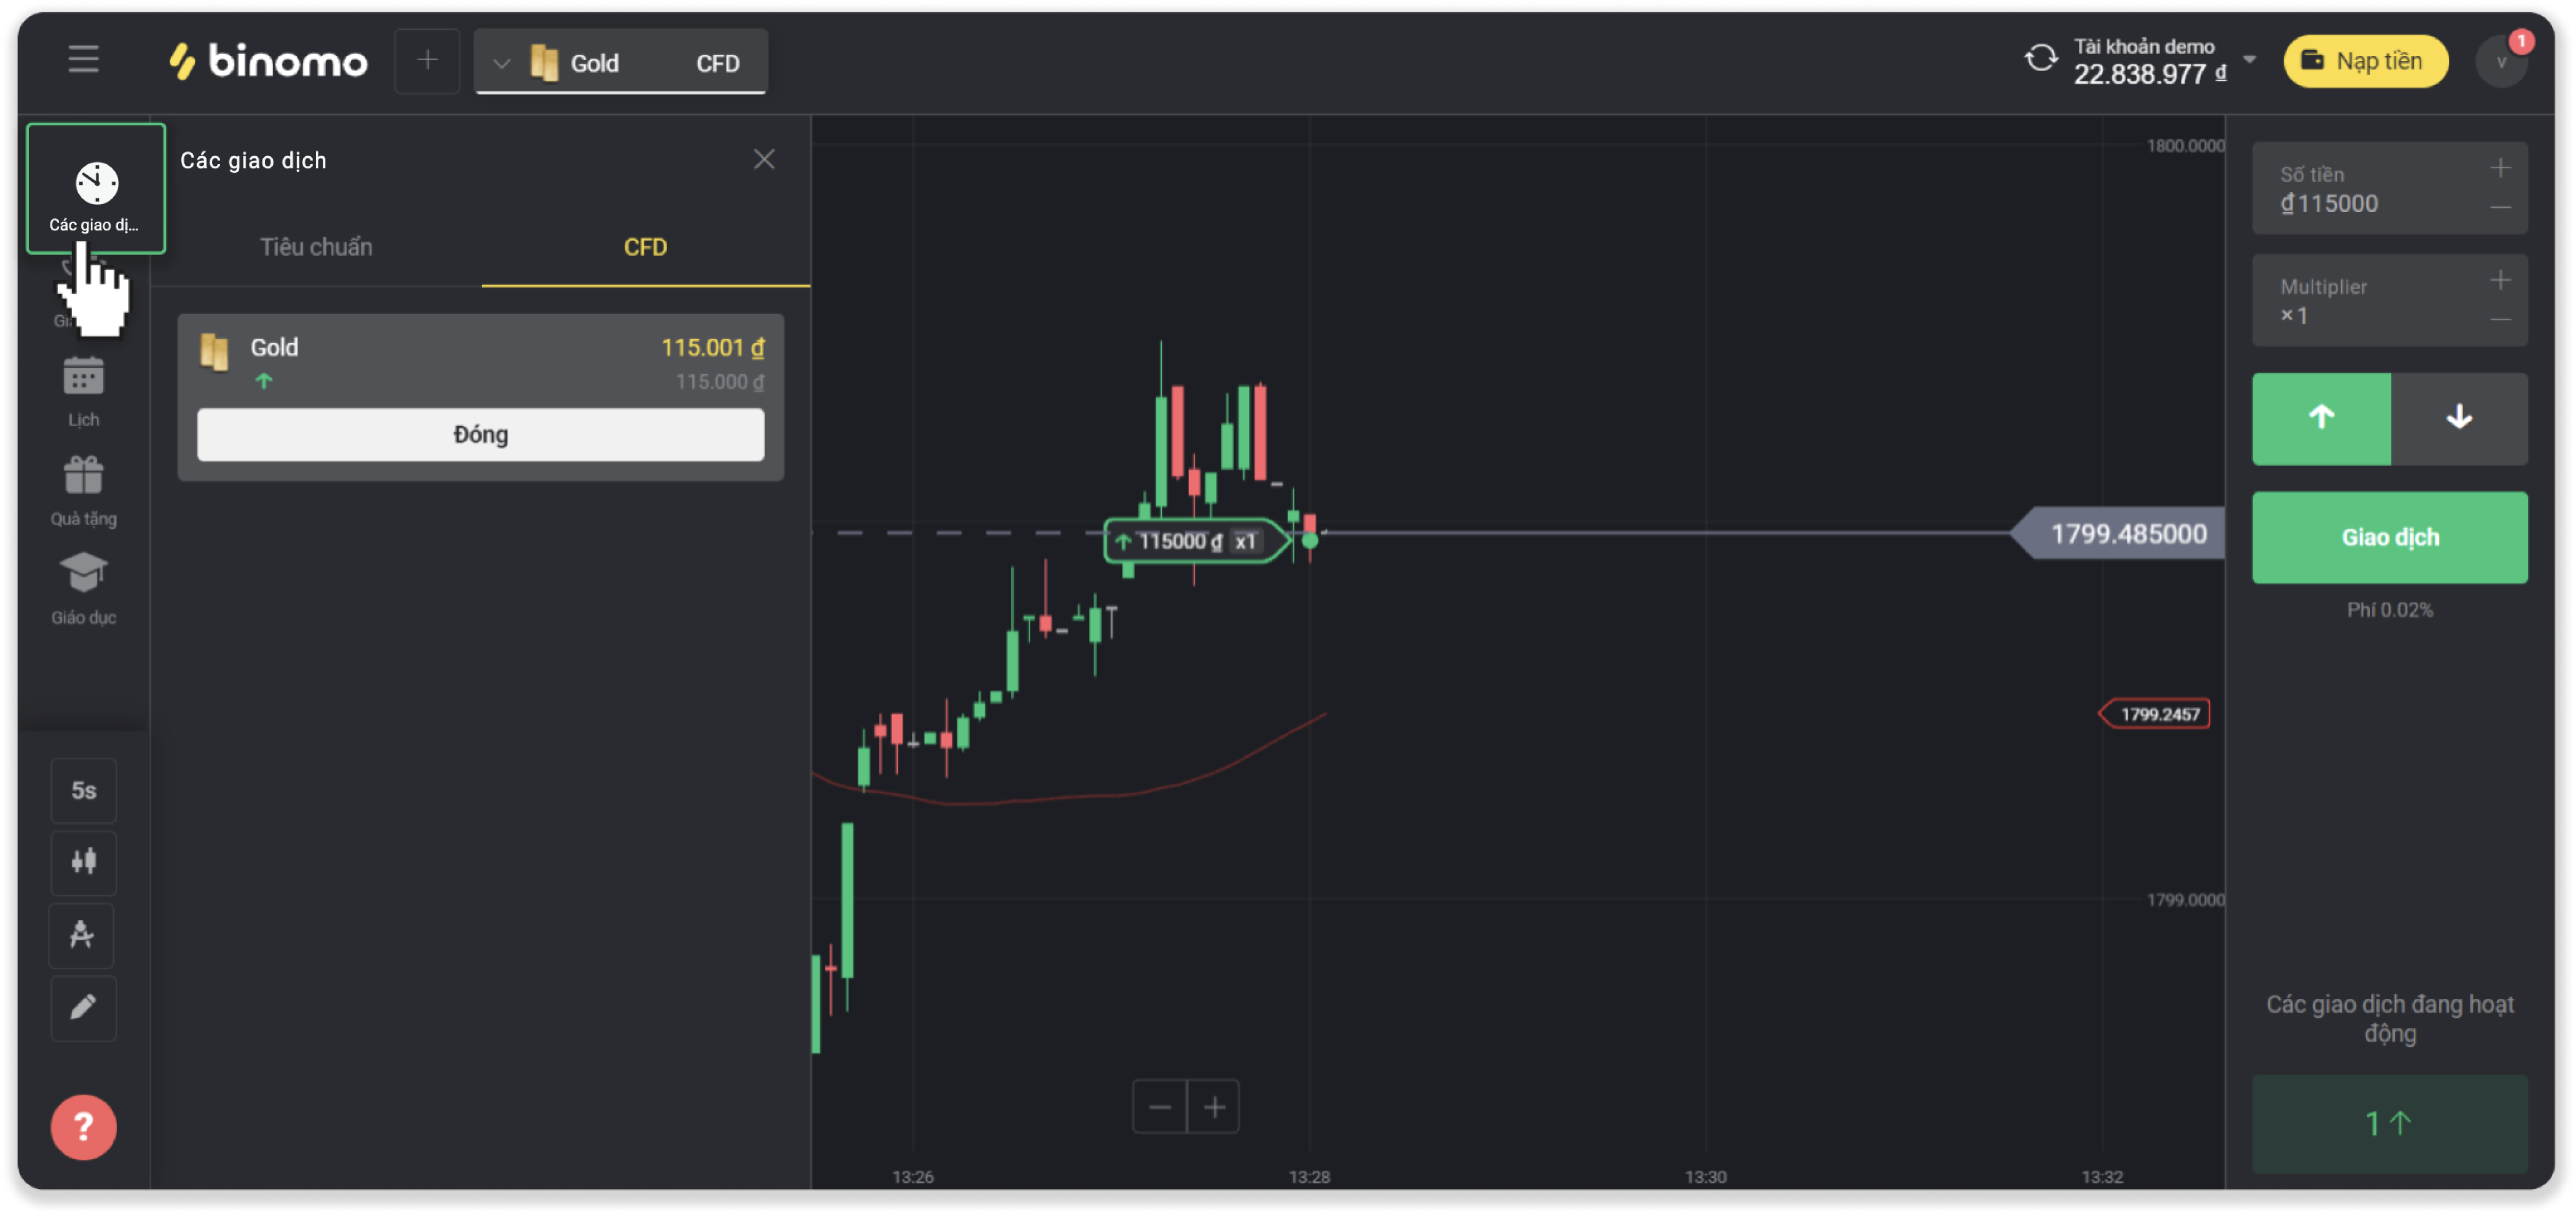The width and height of the screenshot is (2576, 1215).
Task: Increase Số tiền amount with plus
Action: (x=2500, y=168)
